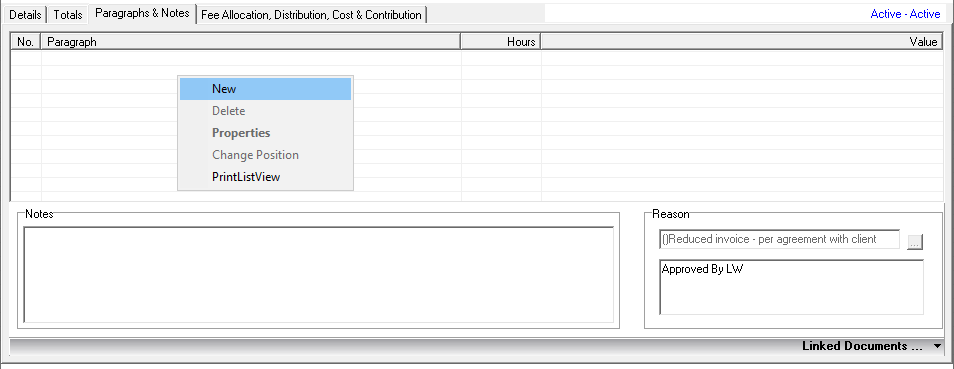Image resolution: width=954 pixels, height=369 pixels.
Task: Click Change Position menu entry
Action: point(265,155)
